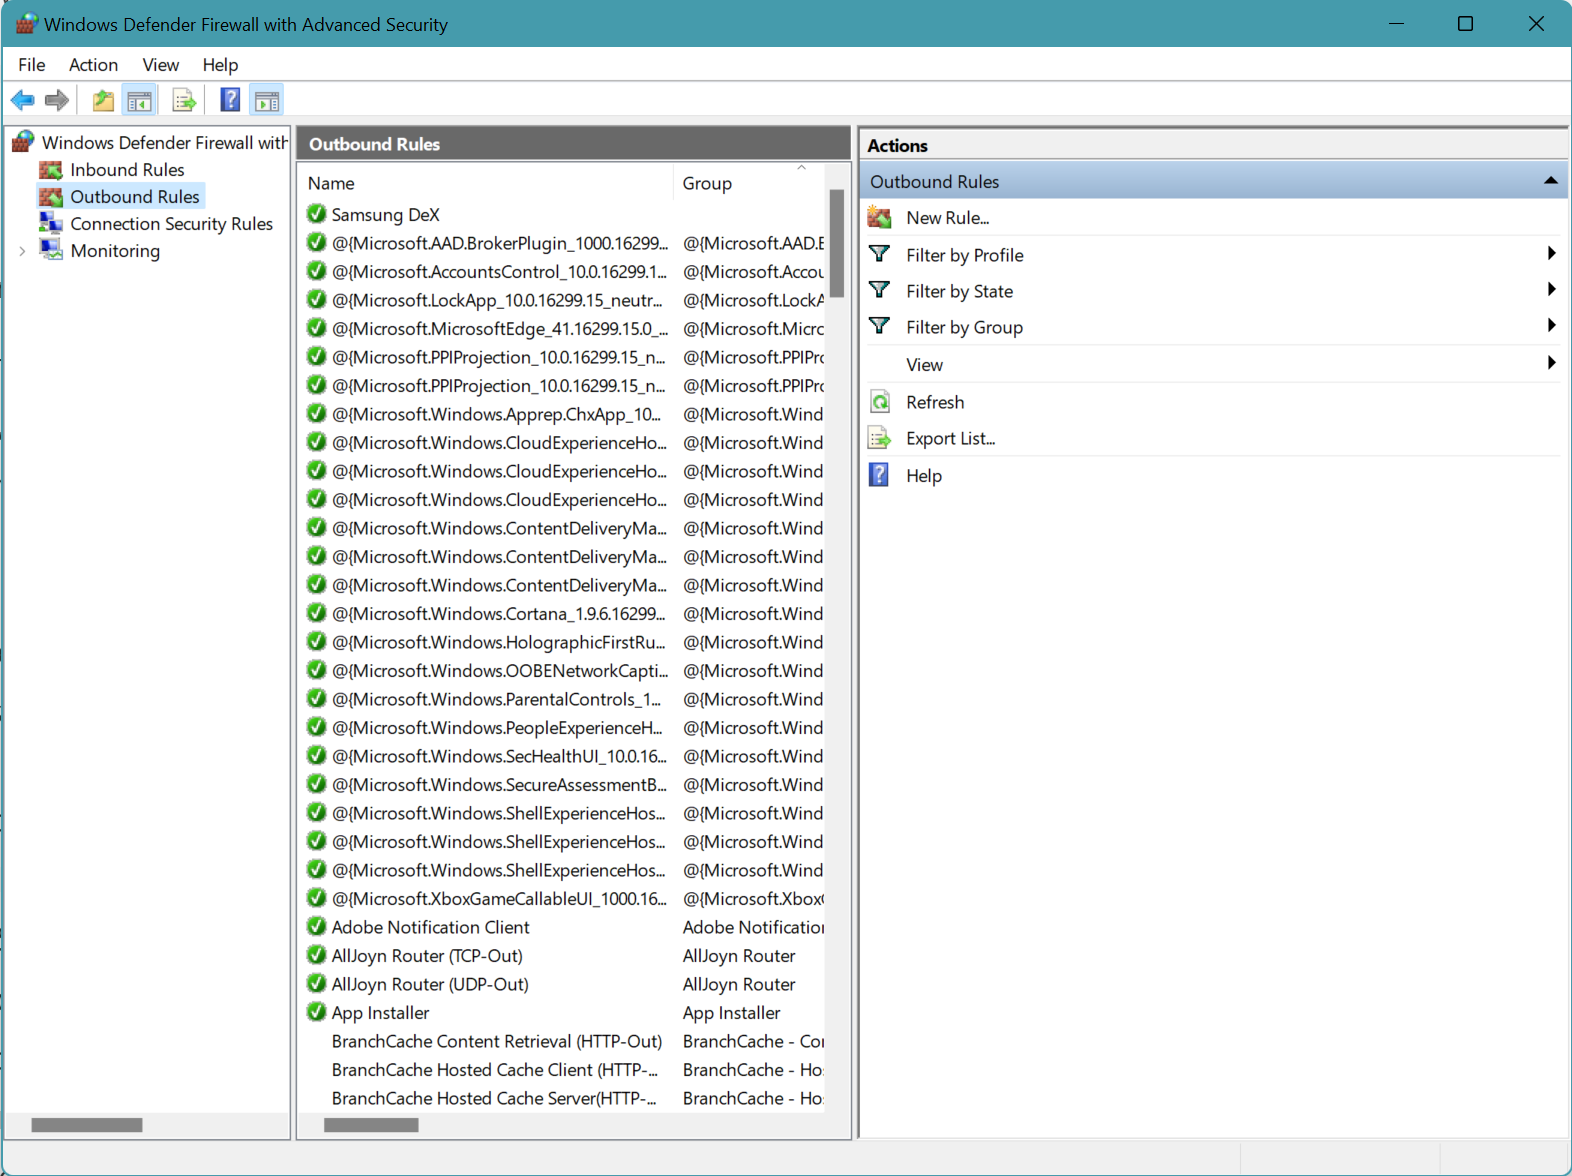Open the Filter by Profile submenu

click(x=1551, y=254)
